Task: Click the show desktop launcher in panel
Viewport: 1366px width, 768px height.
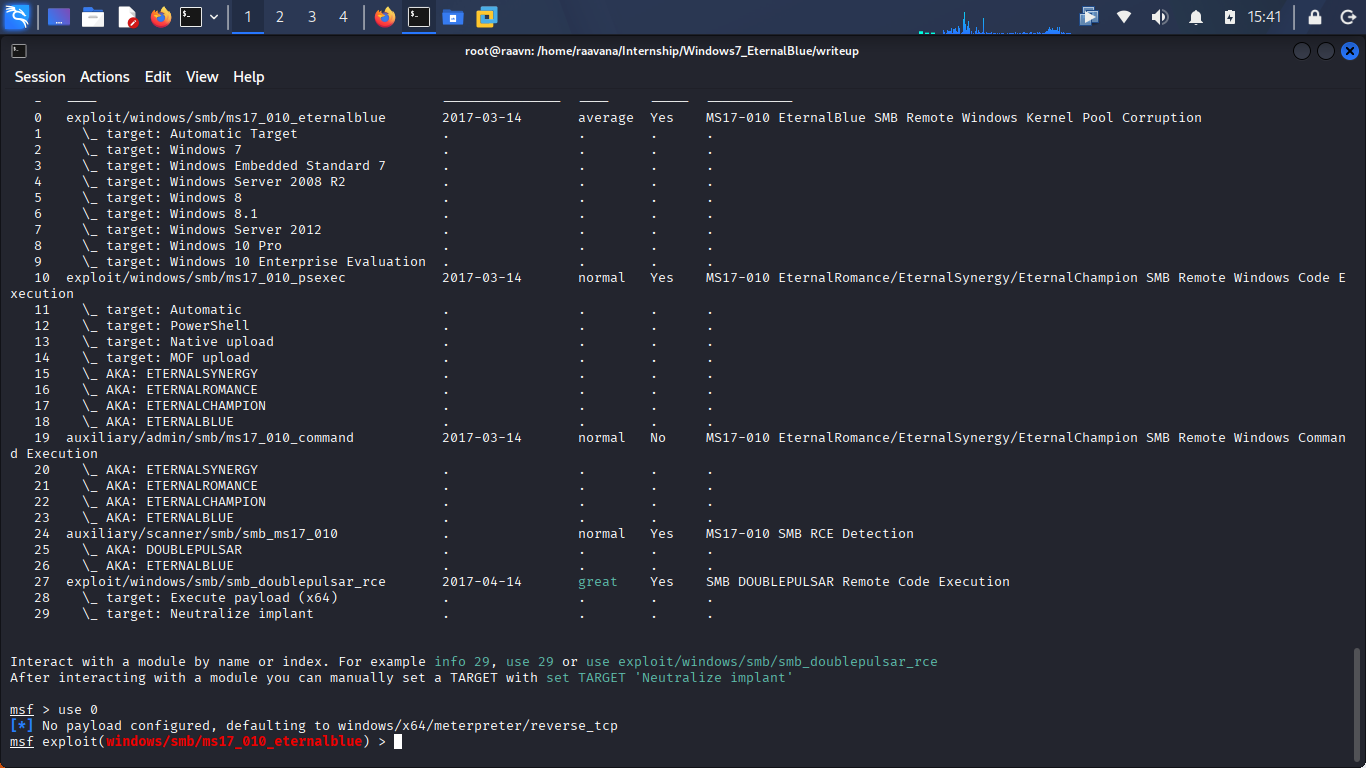Action: [59, 17]
